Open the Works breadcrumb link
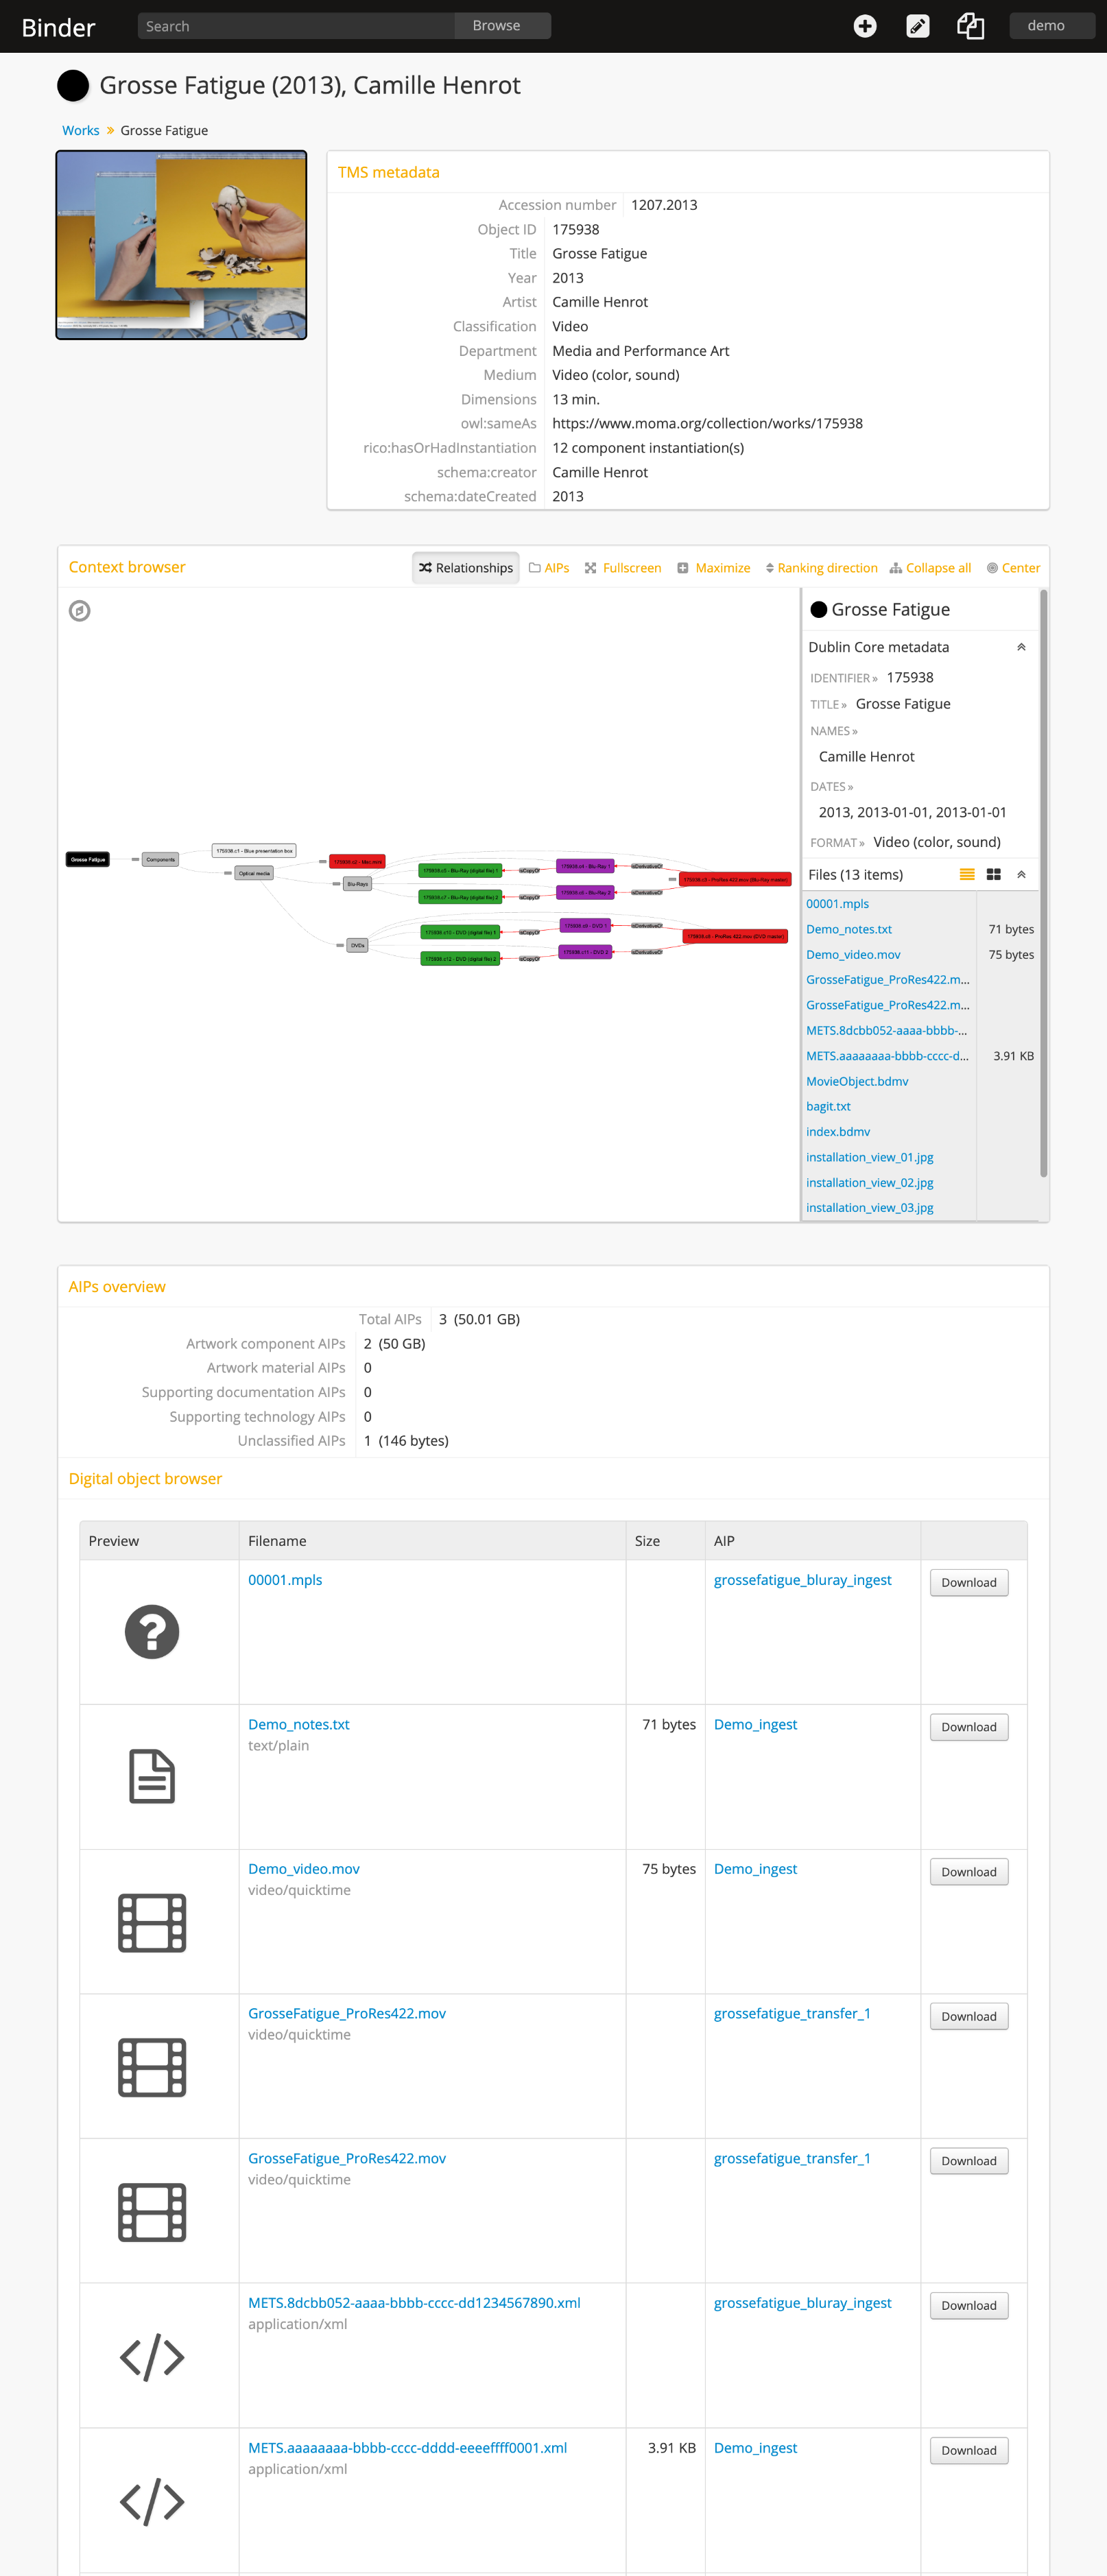Viewport: 1107px width, 2576px height. click(x=80, y=130)
